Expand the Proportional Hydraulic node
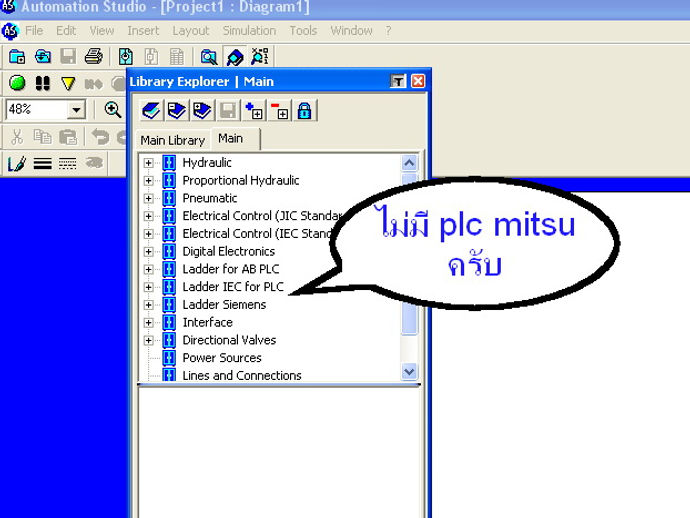The height and width of the screenshot is (518, 690). click(x=148, y=180)
